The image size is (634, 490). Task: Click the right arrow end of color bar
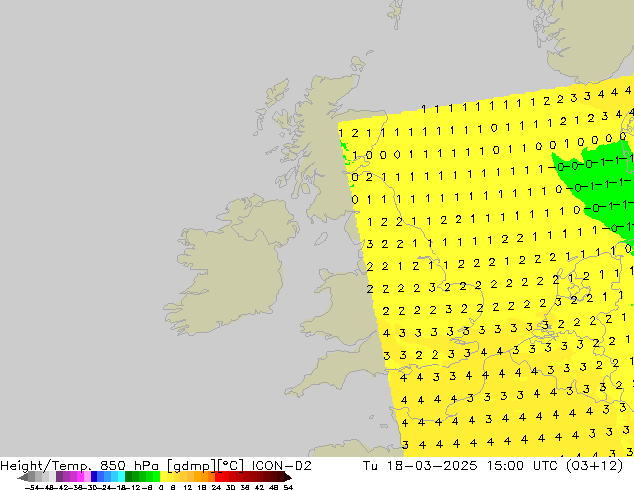[288, 477]
